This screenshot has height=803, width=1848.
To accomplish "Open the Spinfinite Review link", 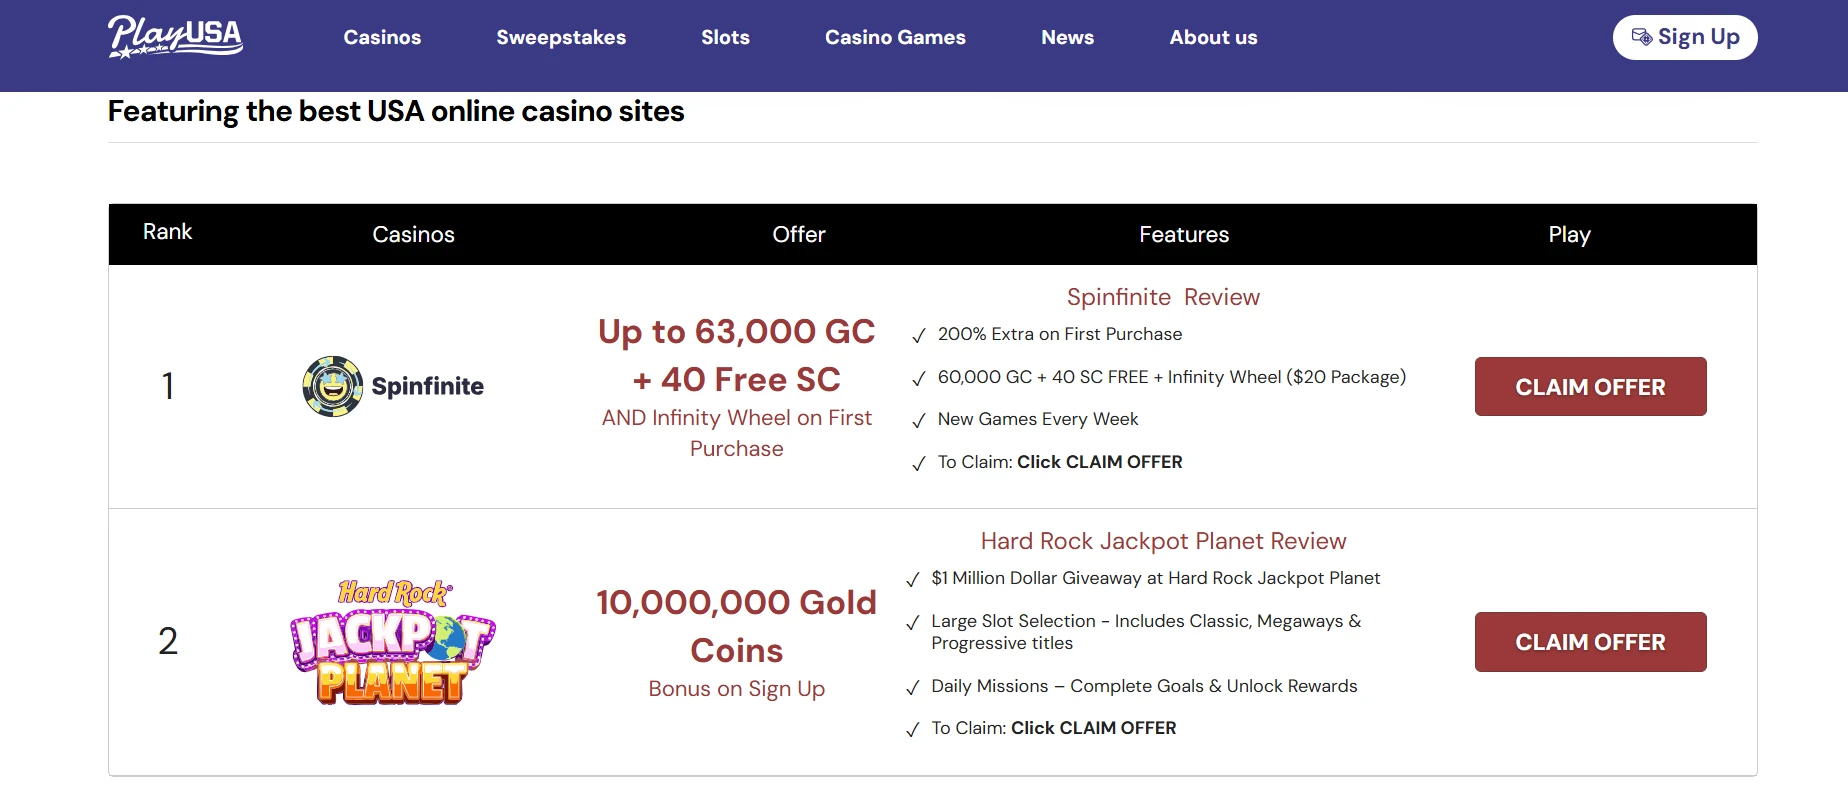I will 1163,297.
